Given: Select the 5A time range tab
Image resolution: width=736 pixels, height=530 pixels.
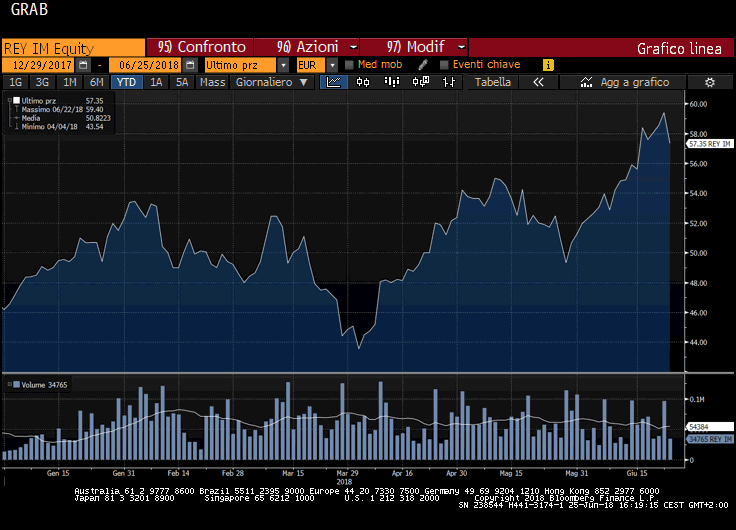Looking at the screenshot, I should coord(182,82).
